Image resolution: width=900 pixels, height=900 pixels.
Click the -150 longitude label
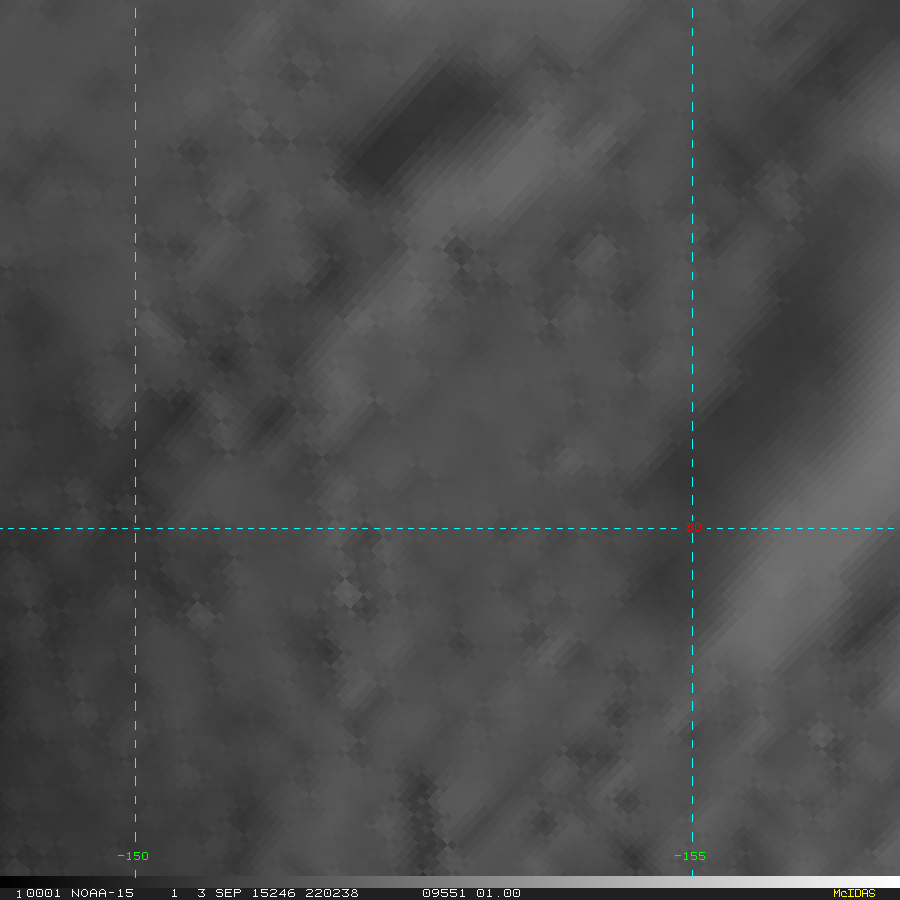point(133,856)
